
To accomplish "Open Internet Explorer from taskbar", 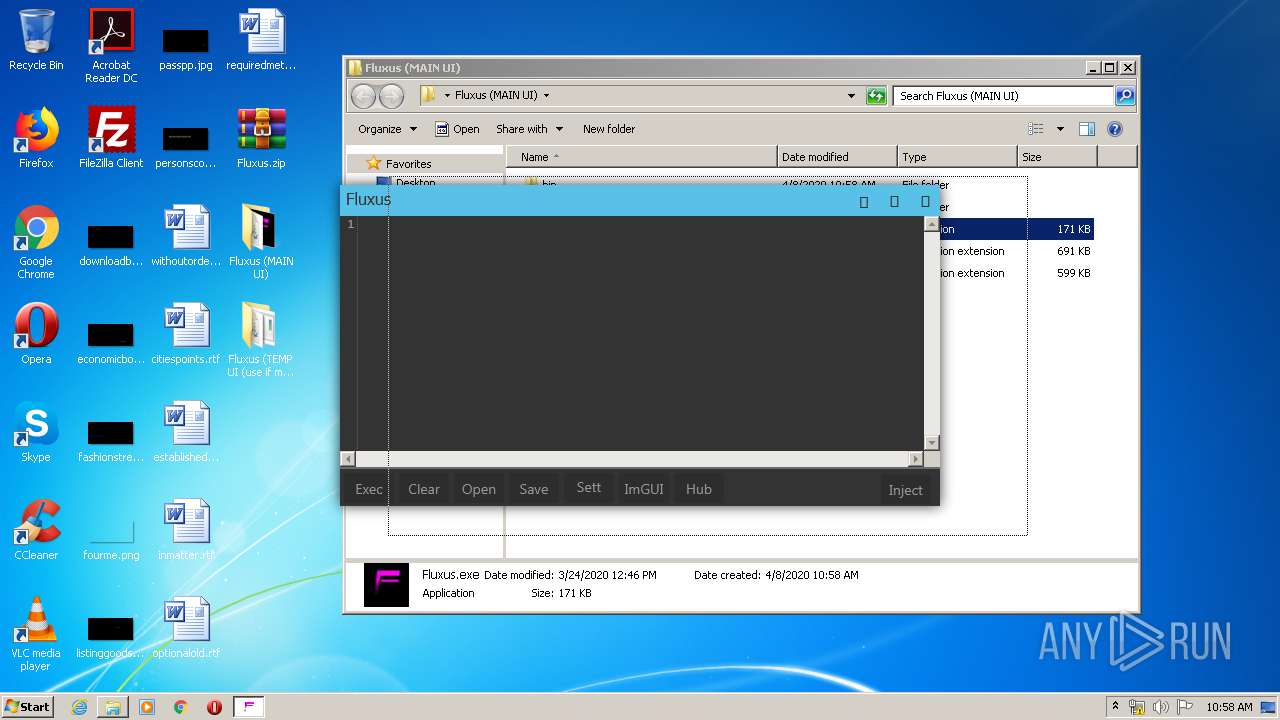I will click(x=79, y=707).
